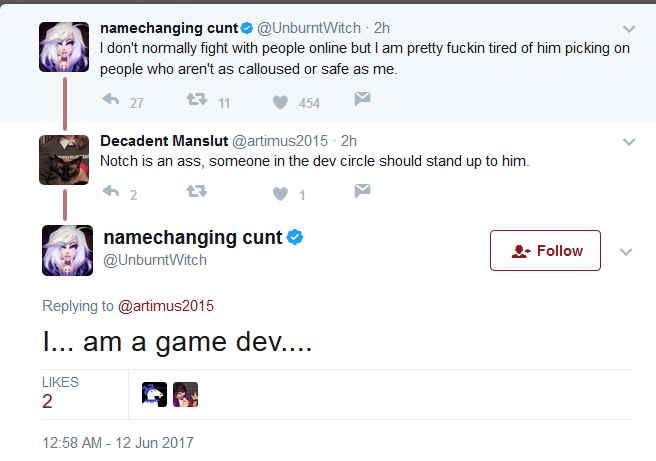Image resolution: width=656 pixels, height=461 pixels.
Task: Open the 12:58 AM - 12 Jun 2017 timestamp
Action: coord(118,443)
